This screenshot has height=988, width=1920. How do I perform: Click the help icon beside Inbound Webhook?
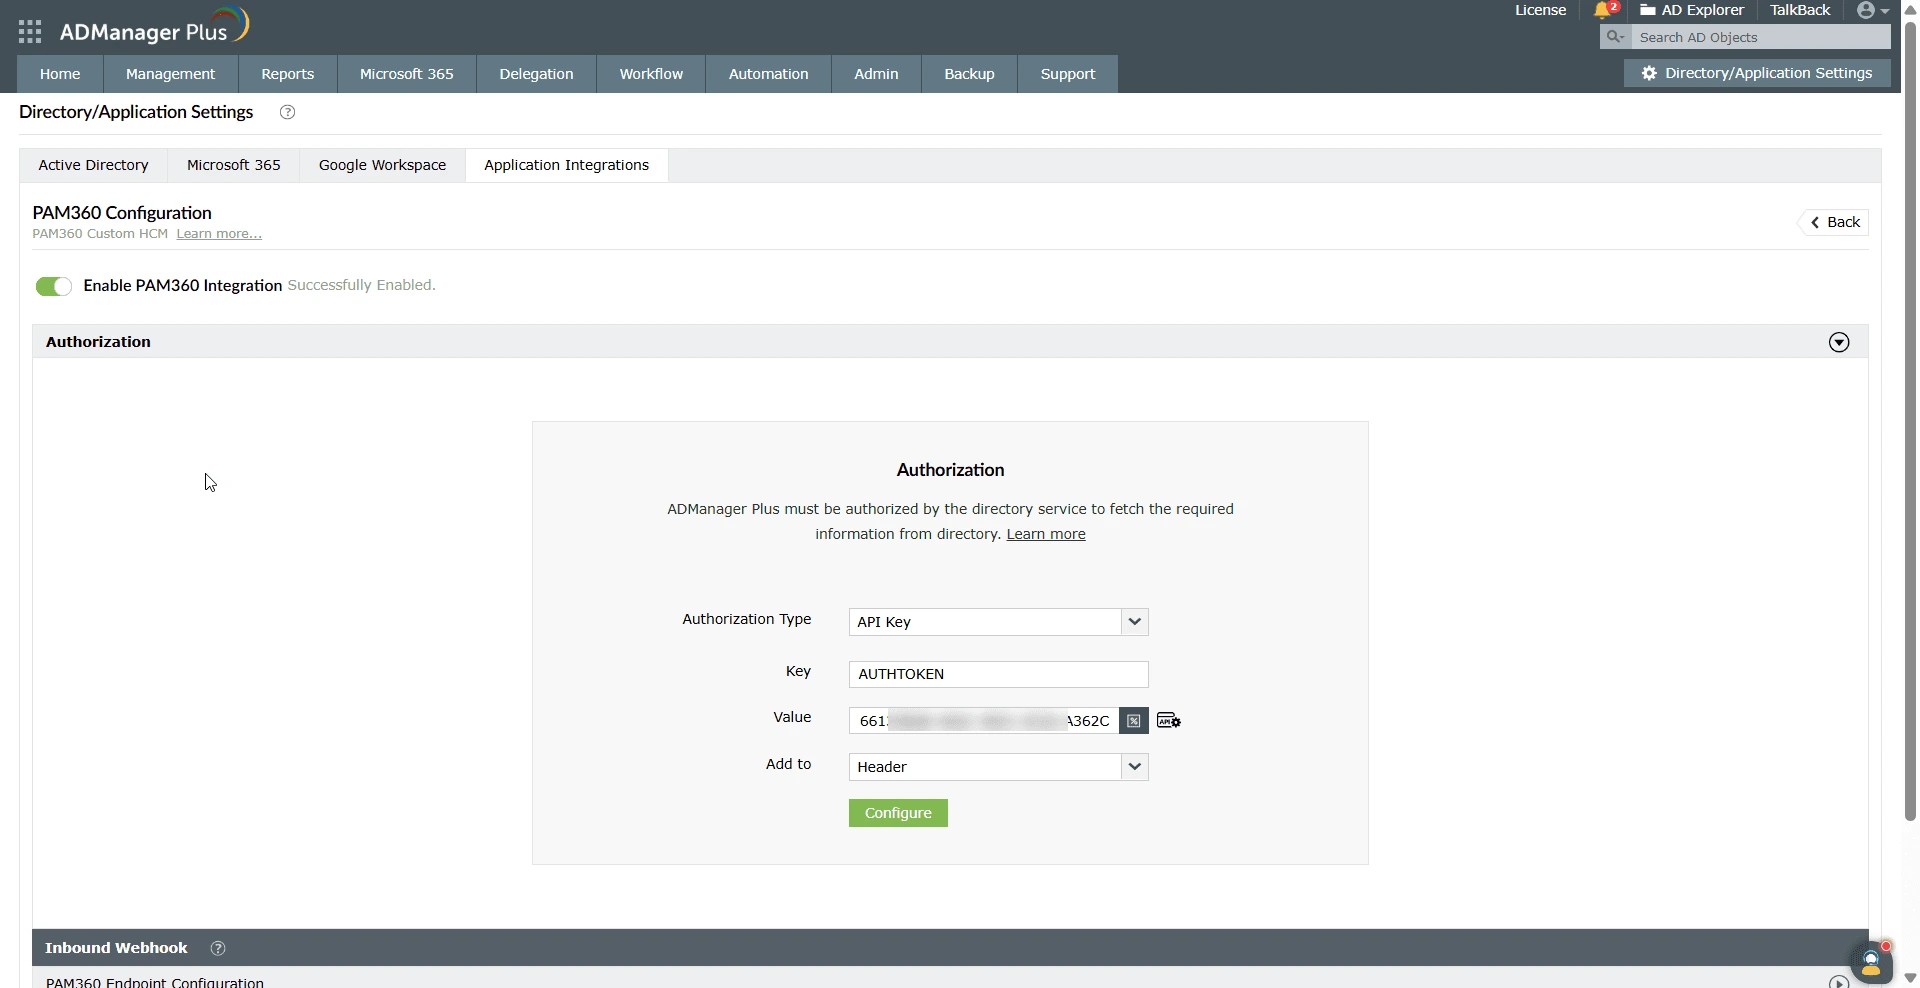coord(218,947)
